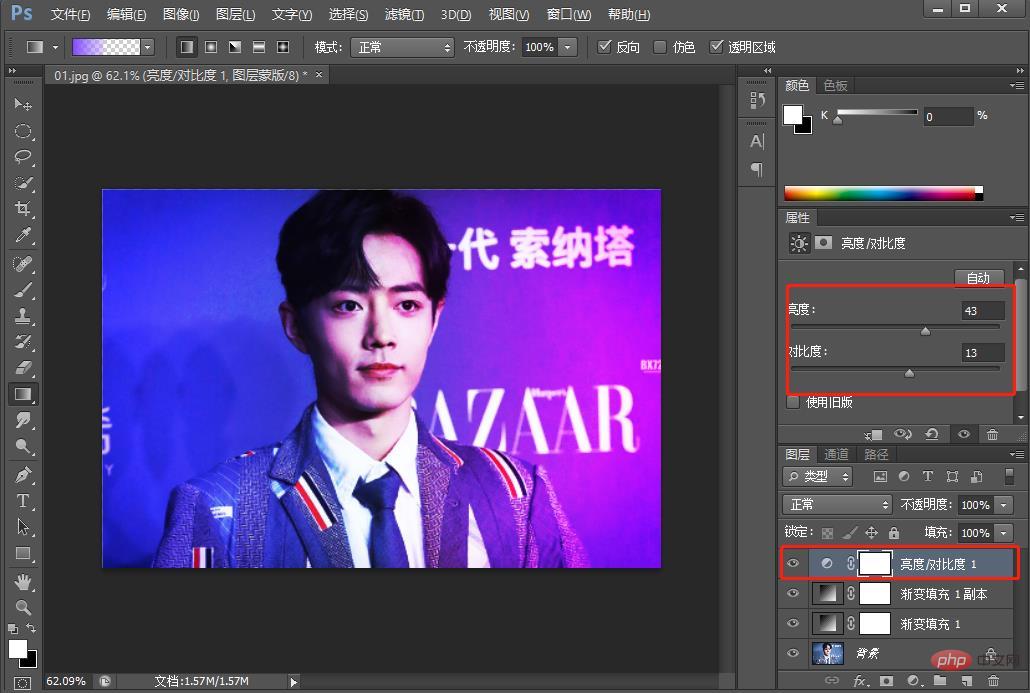Choose angle gradient style
Image resolution: width=1030 pixels, height=693 pixels.
tap(235, 47)
